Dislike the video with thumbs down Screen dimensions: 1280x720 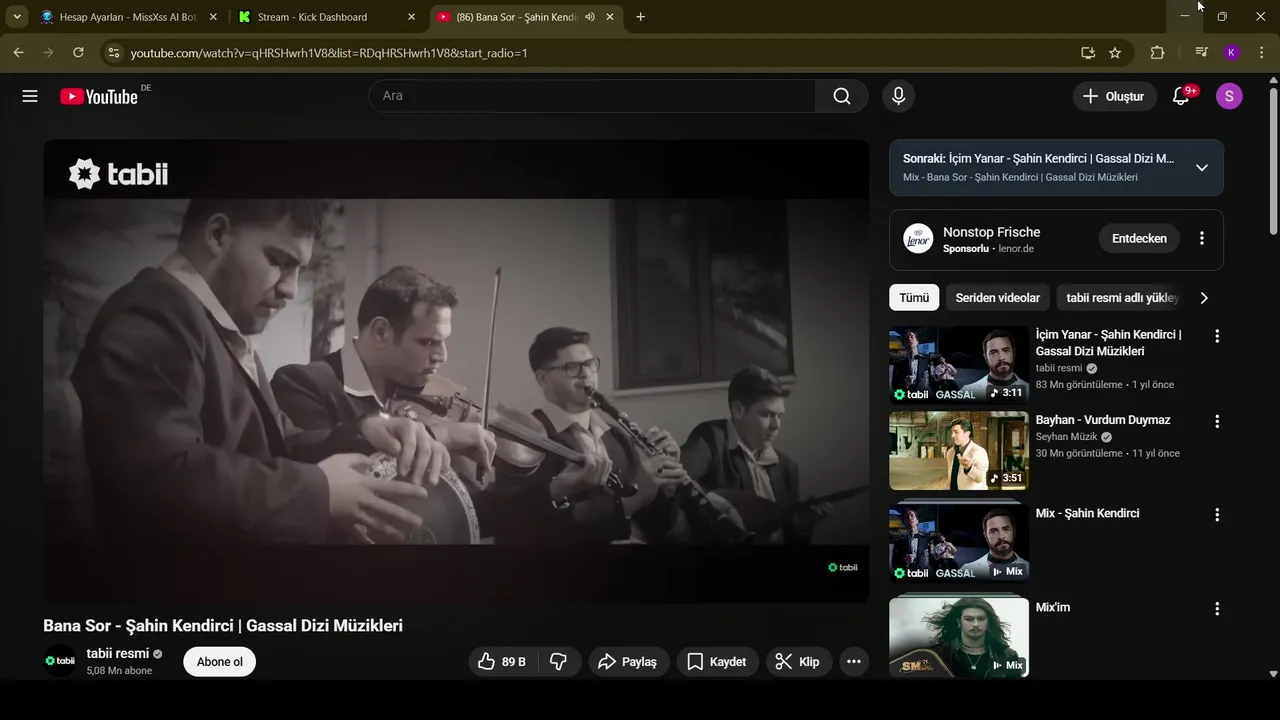tap(560, 662)
